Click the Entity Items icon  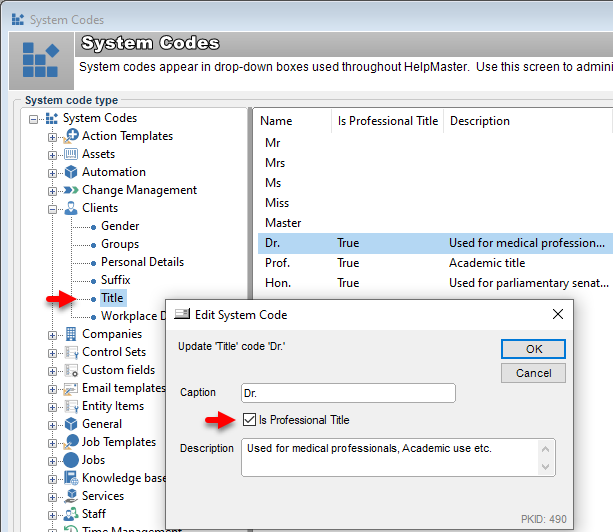click(x=71, y=406)
